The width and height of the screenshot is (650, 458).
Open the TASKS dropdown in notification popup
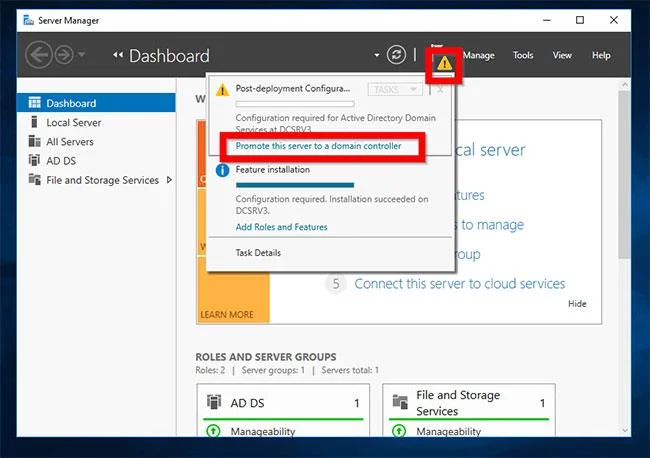point(395,90)
